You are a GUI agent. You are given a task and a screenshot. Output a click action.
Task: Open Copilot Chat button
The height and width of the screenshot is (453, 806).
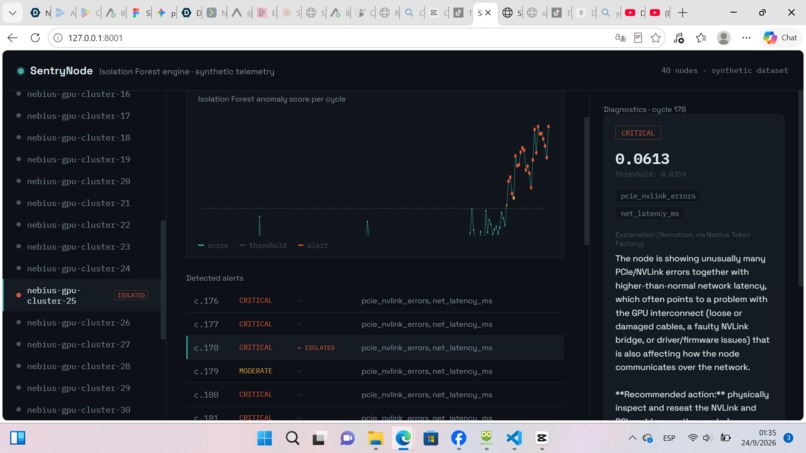coord(780,38)
